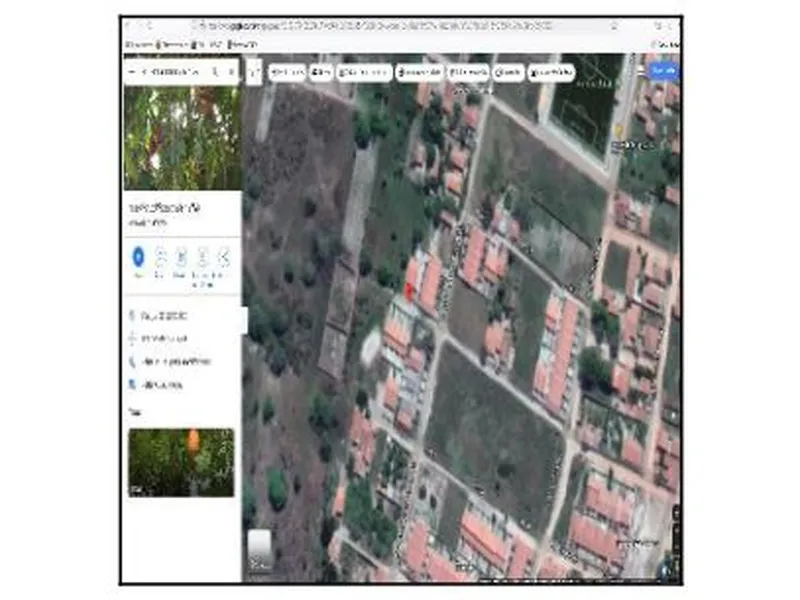This screenshot has height=600, width=800.
Task: Open the photo thumbnail in the Photos section
Action: (x=181, y=462)
